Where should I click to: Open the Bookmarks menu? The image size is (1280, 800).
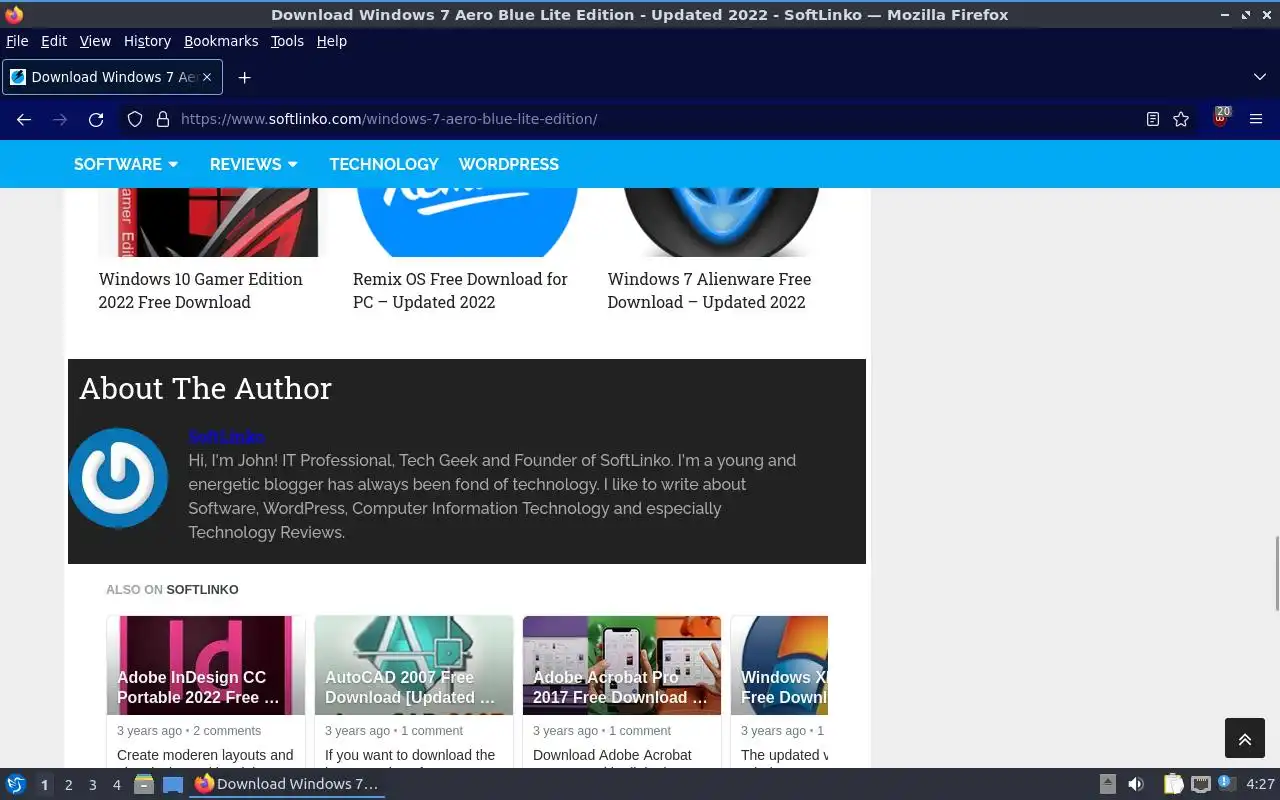click(x=221, y=41)
